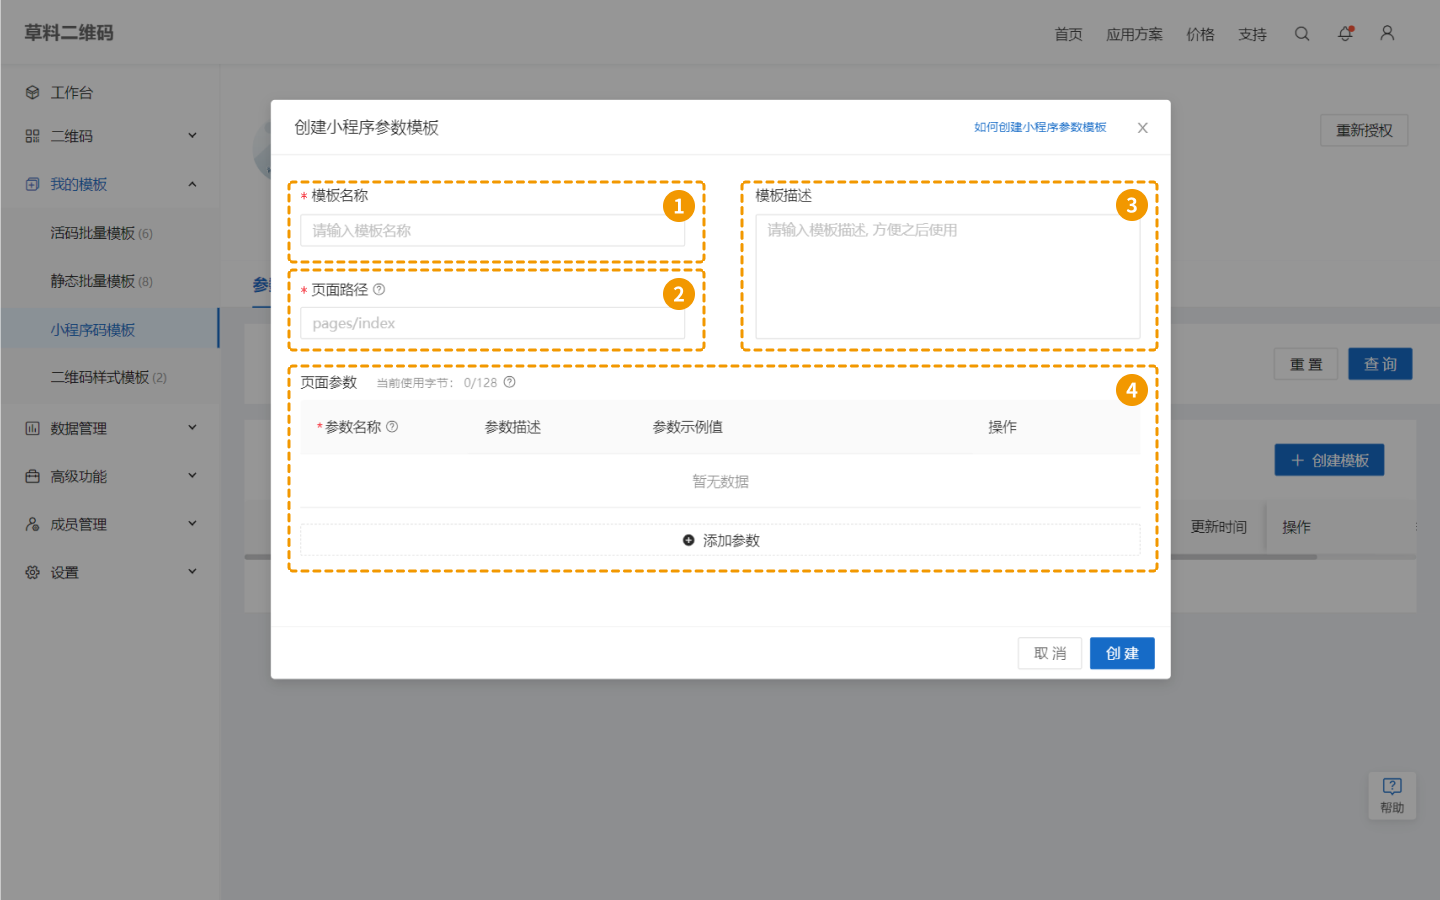Image resolution: width=1440 pixels, height=900 pixels.
Task: Click the 创建 button in the dialog
Action: 1122,653
